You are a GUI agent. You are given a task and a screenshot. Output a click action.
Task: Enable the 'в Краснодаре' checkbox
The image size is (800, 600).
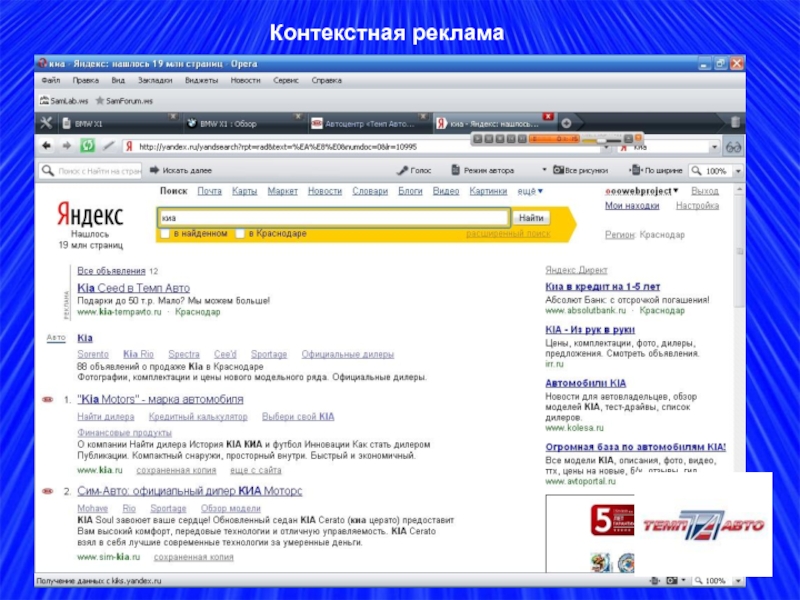[x=240, y=234]
